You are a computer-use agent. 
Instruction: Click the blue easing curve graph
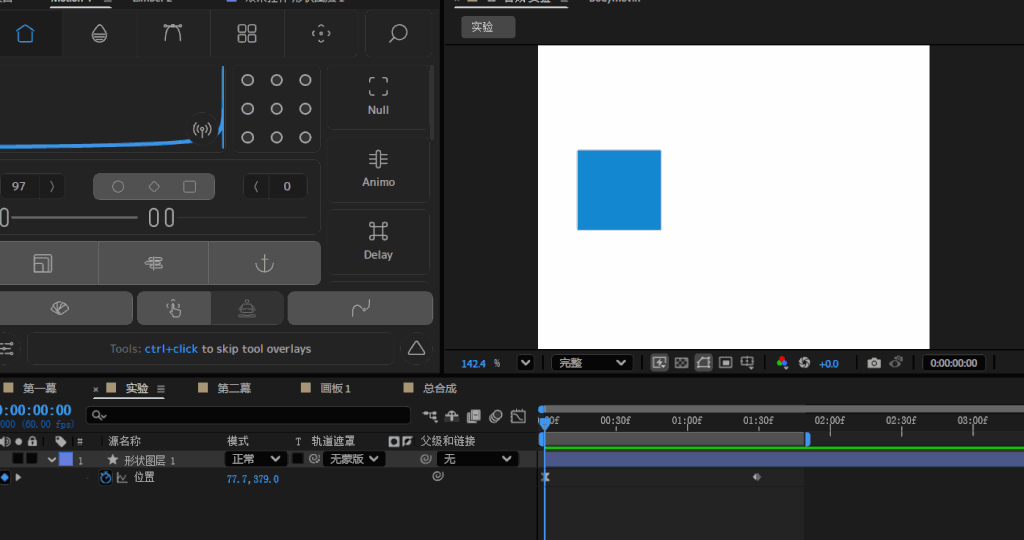coord(111,108)
